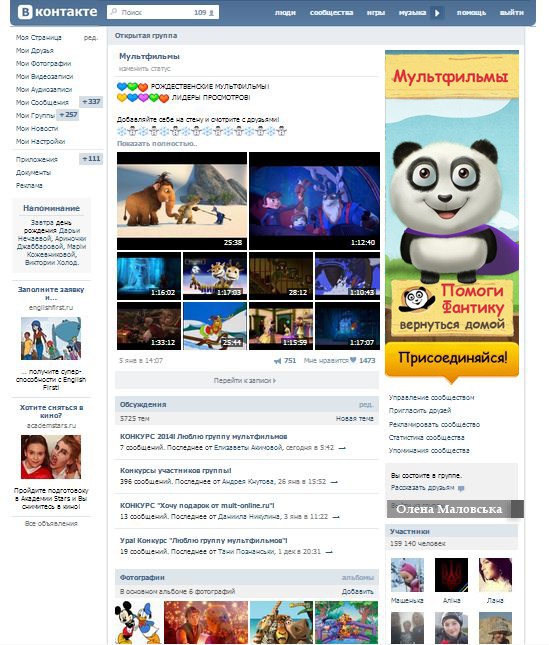Click the like heart icon with count 1473

(353, 360)
